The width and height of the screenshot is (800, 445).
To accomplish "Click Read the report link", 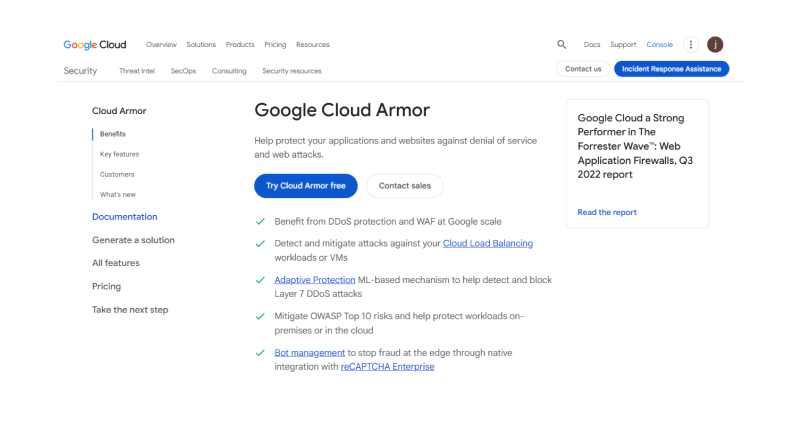I will click(607, 212).
